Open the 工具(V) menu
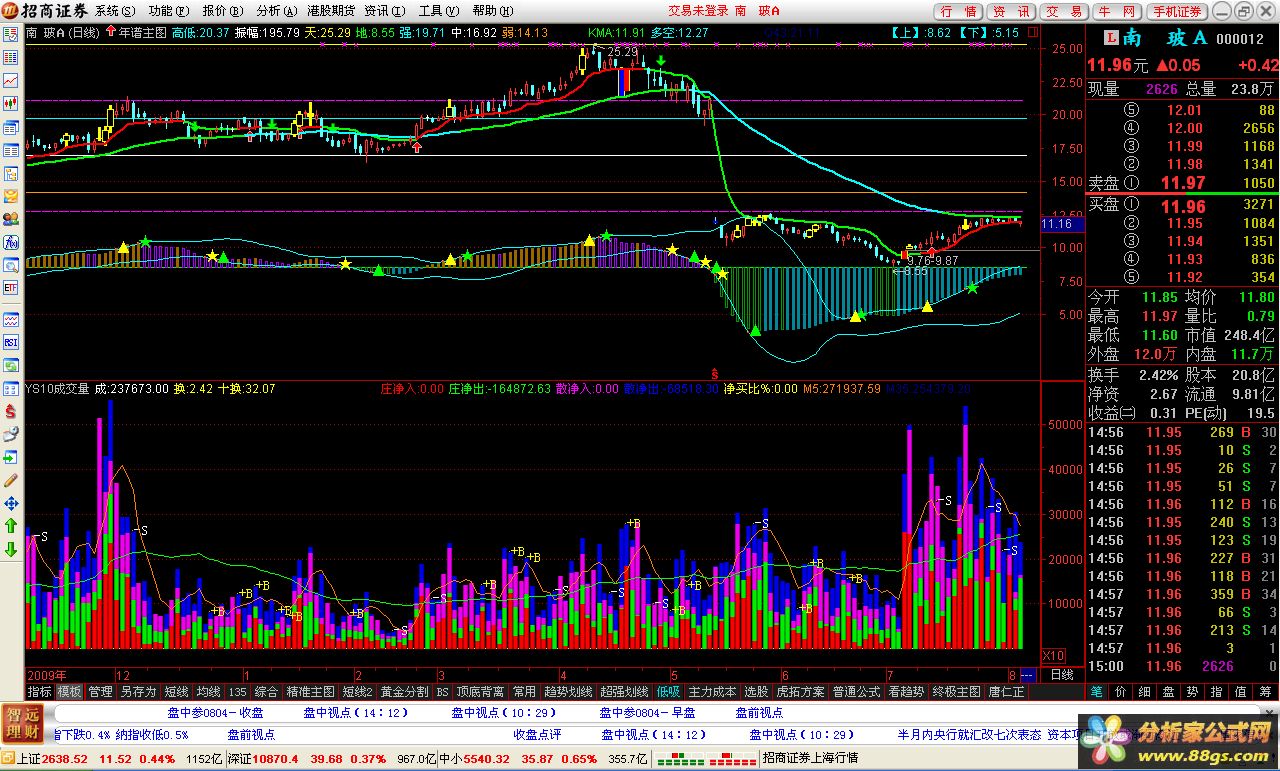 pyautogui.click(x=439, y=11)
